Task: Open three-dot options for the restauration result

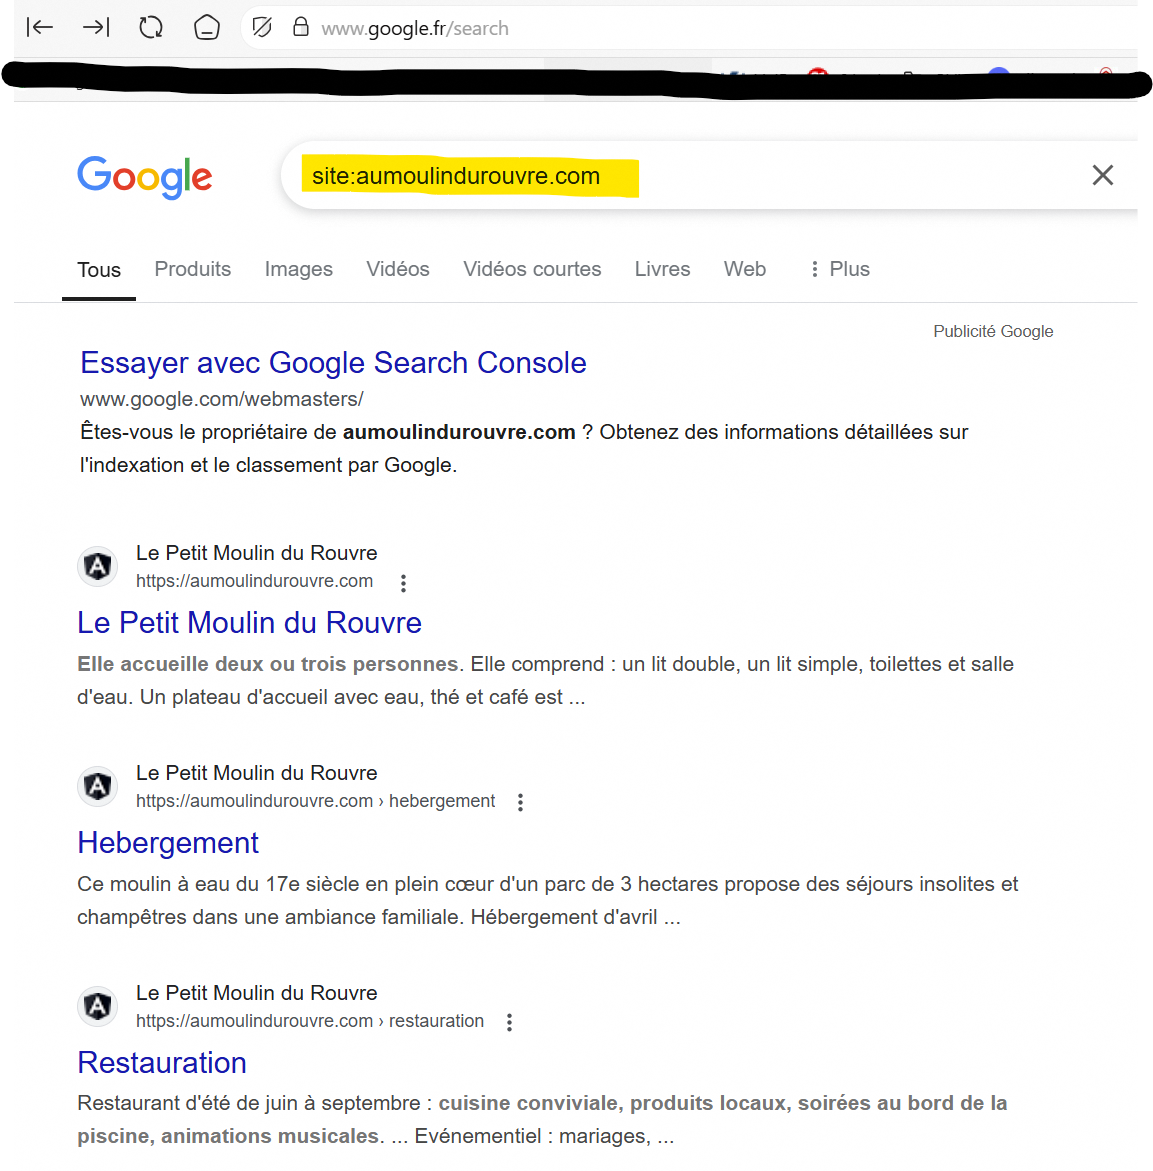Action: pos(509,1022)
